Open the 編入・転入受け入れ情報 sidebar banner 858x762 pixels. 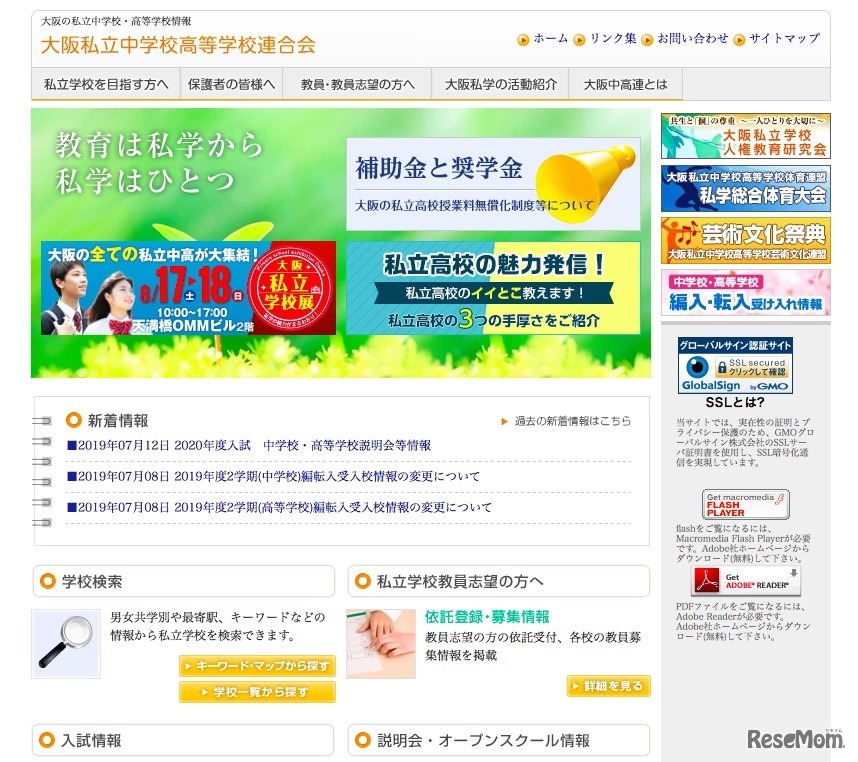pos(745,292)
